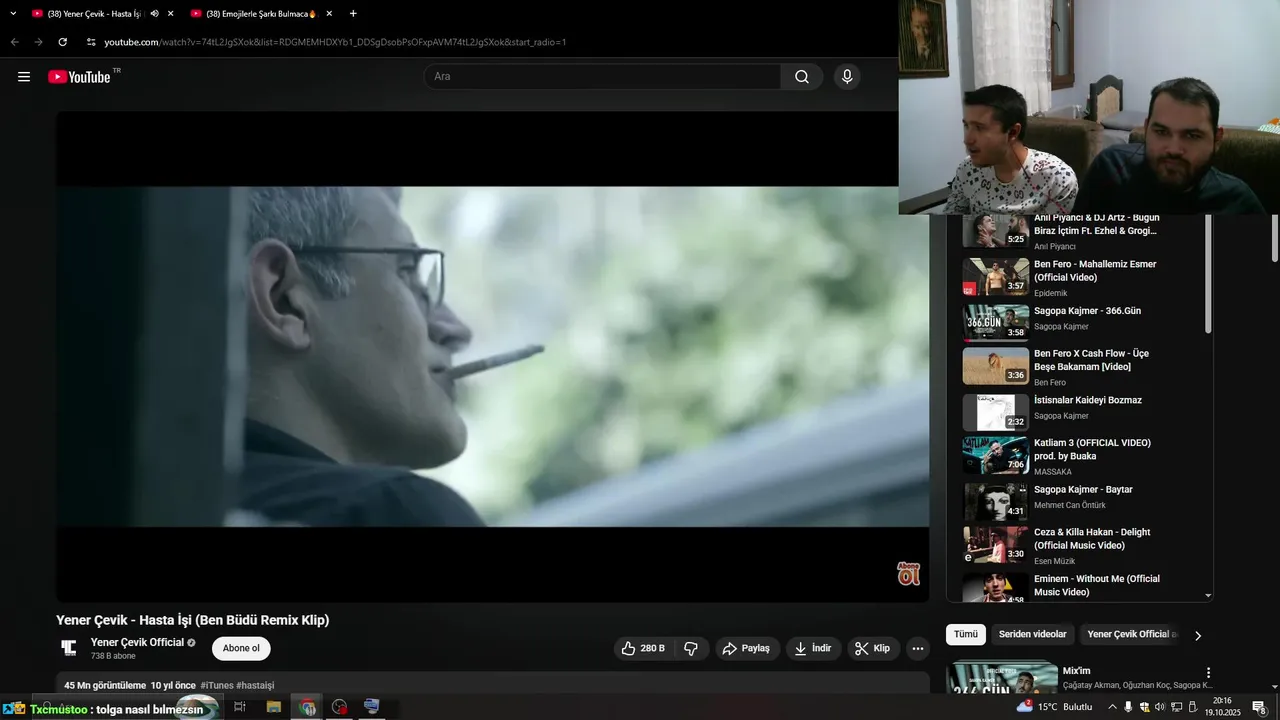Pause the video by clicking the player

492,356
